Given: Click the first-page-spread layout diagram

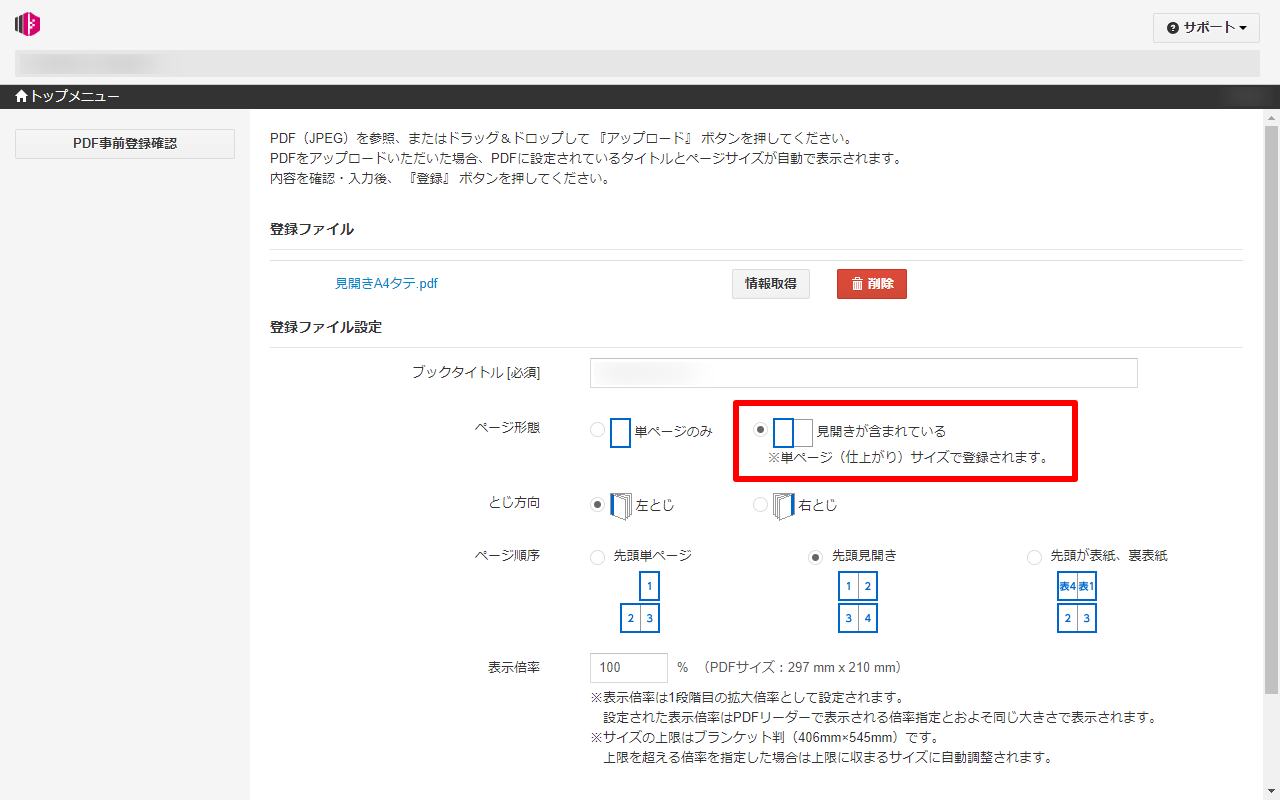Looking at the screenshot, I should 857,602.
